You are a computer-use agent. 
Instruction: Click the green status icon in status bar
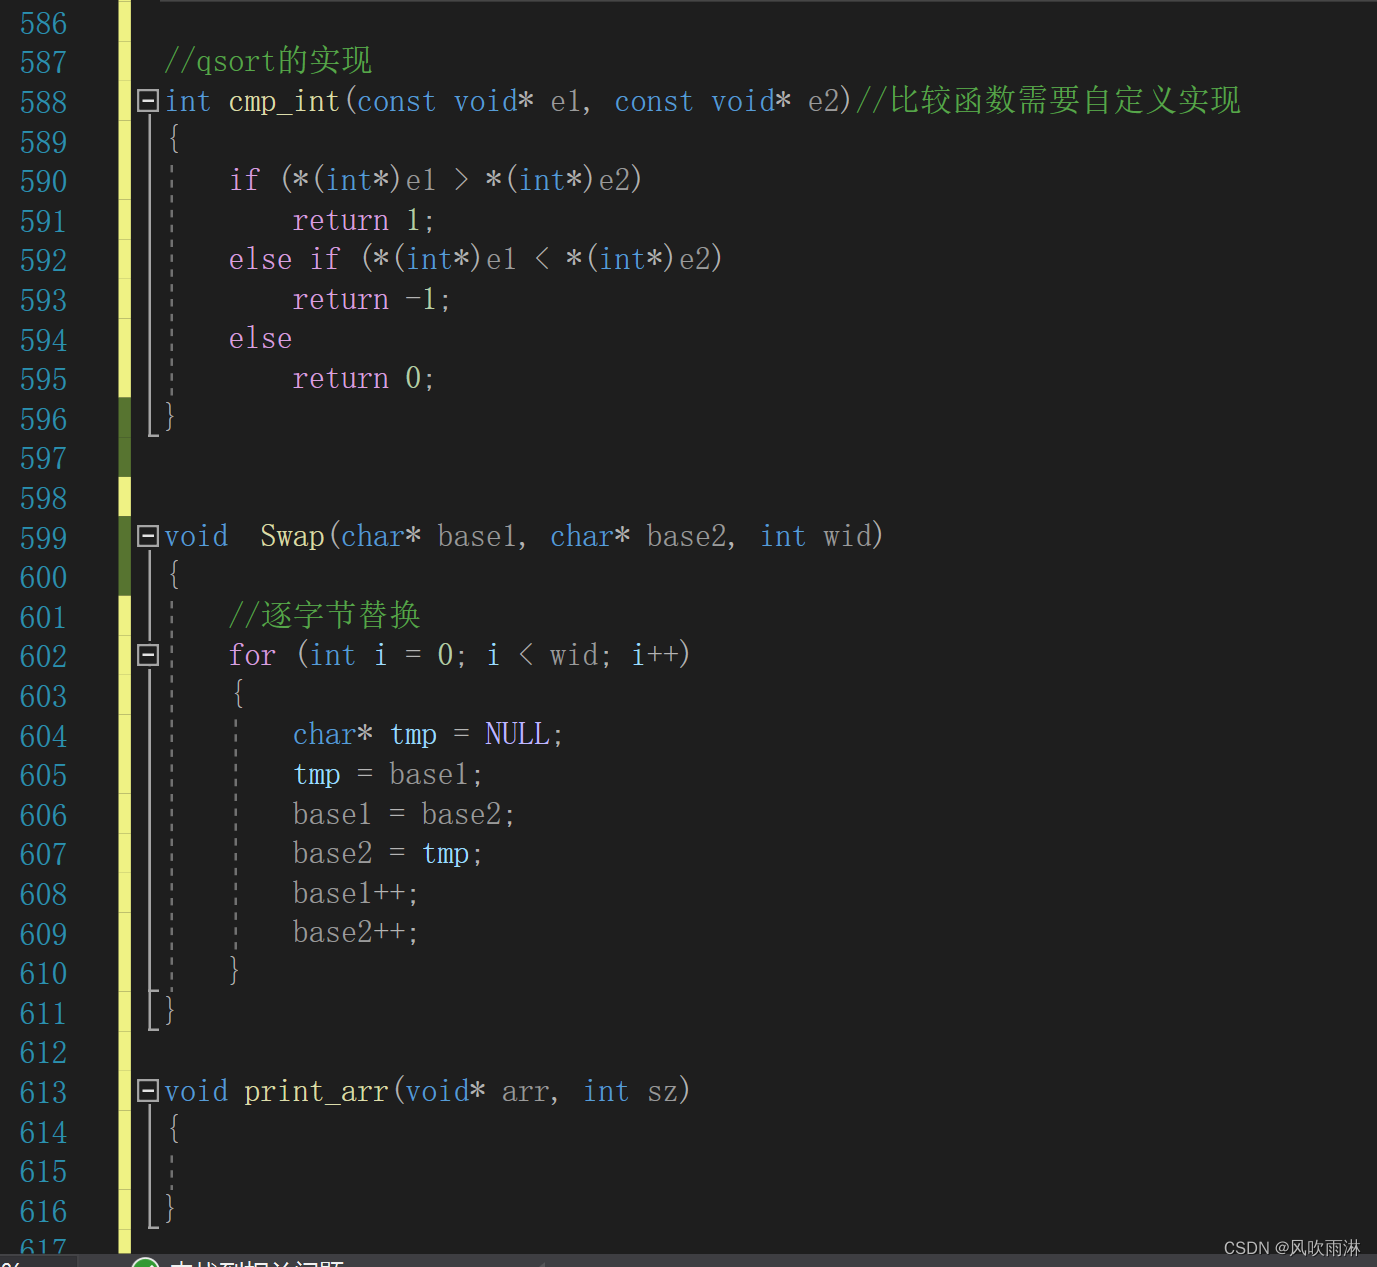[144, 1262]
